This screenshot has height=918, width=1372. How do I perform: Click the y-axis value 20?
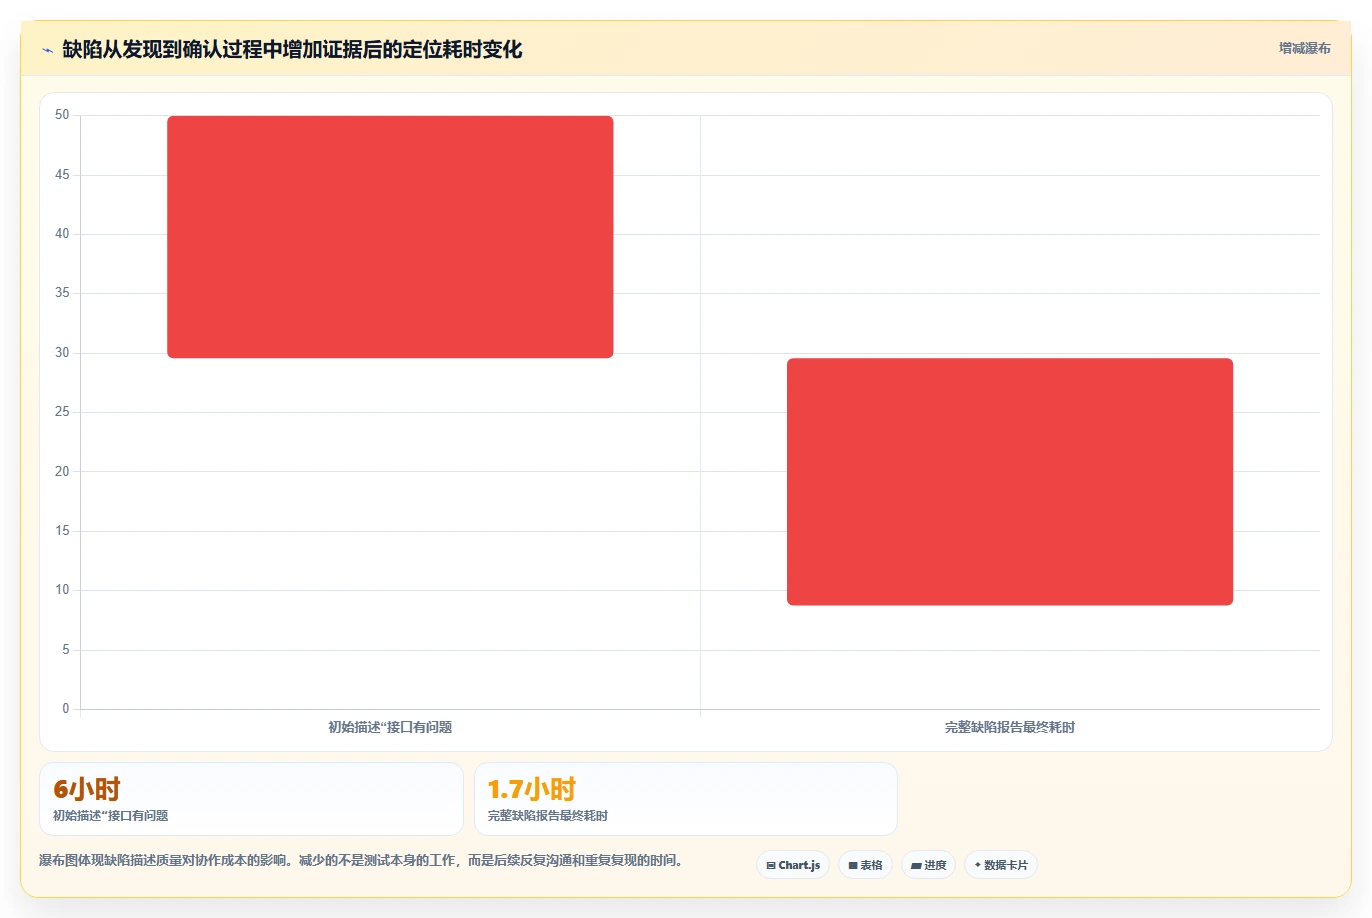(x=62, y=471)
